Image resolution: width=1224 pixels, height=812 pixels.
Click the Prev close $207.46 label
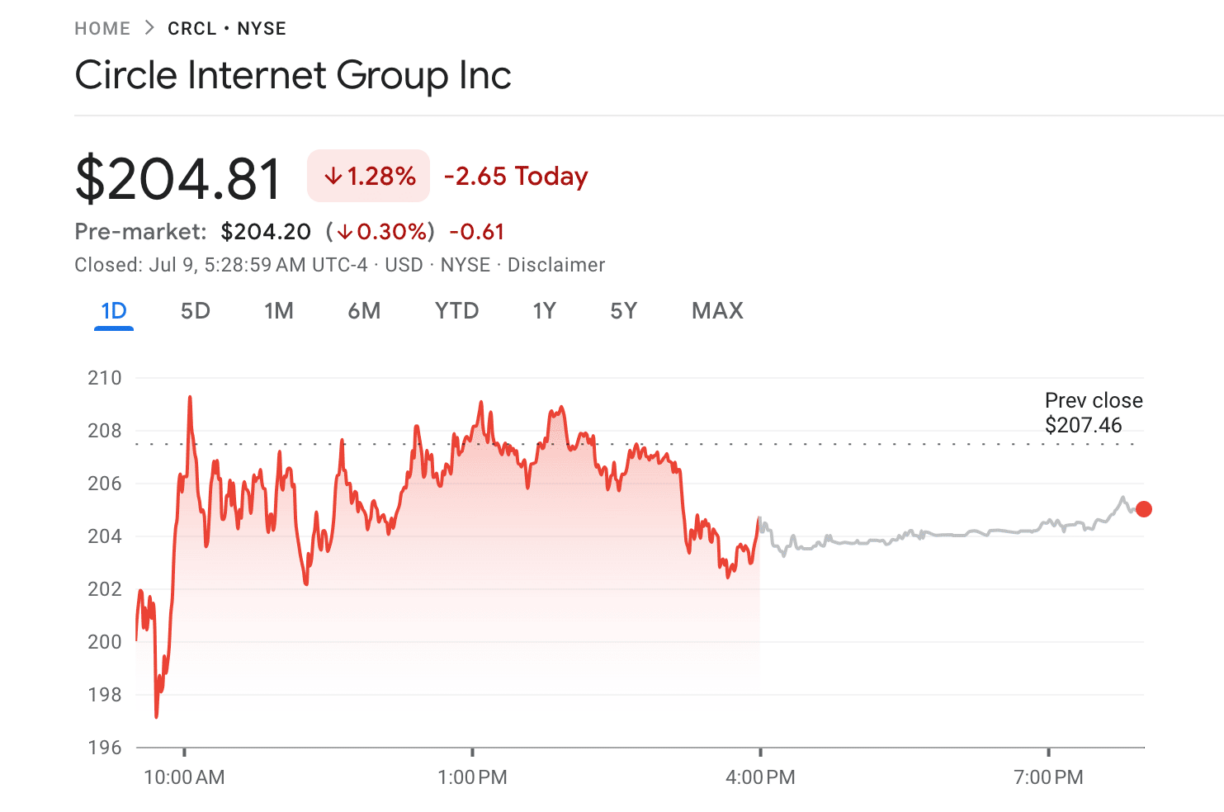tap(1093, 412)
